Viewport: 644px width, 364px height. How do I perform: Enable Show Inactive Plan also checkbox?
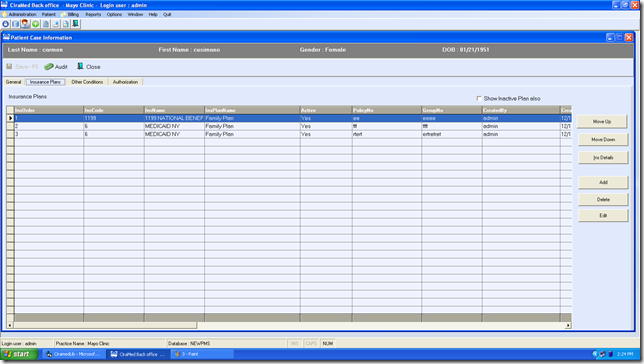479,99
